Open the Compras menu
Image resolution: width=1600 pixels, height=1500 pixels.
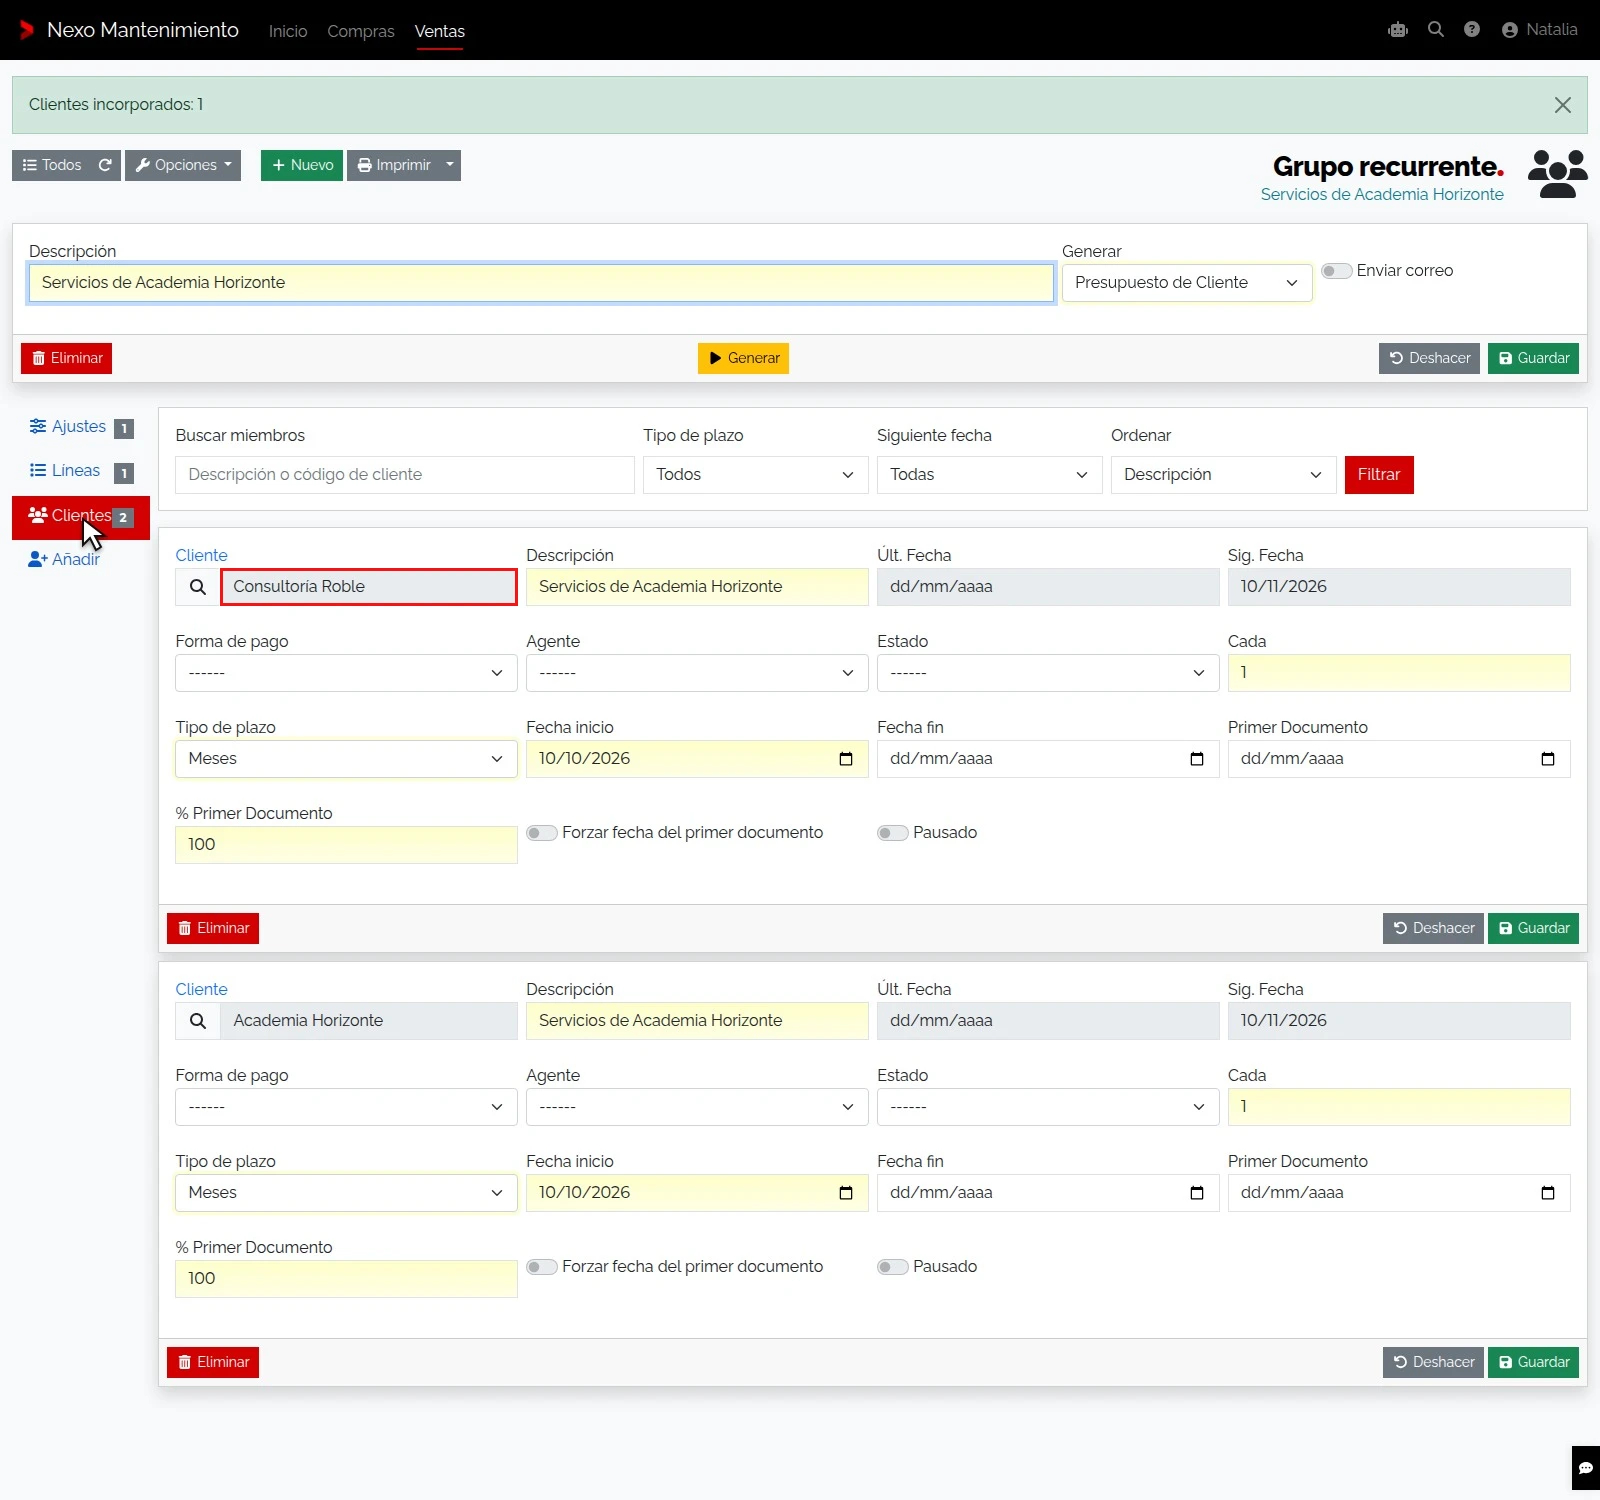coord(361,31)
